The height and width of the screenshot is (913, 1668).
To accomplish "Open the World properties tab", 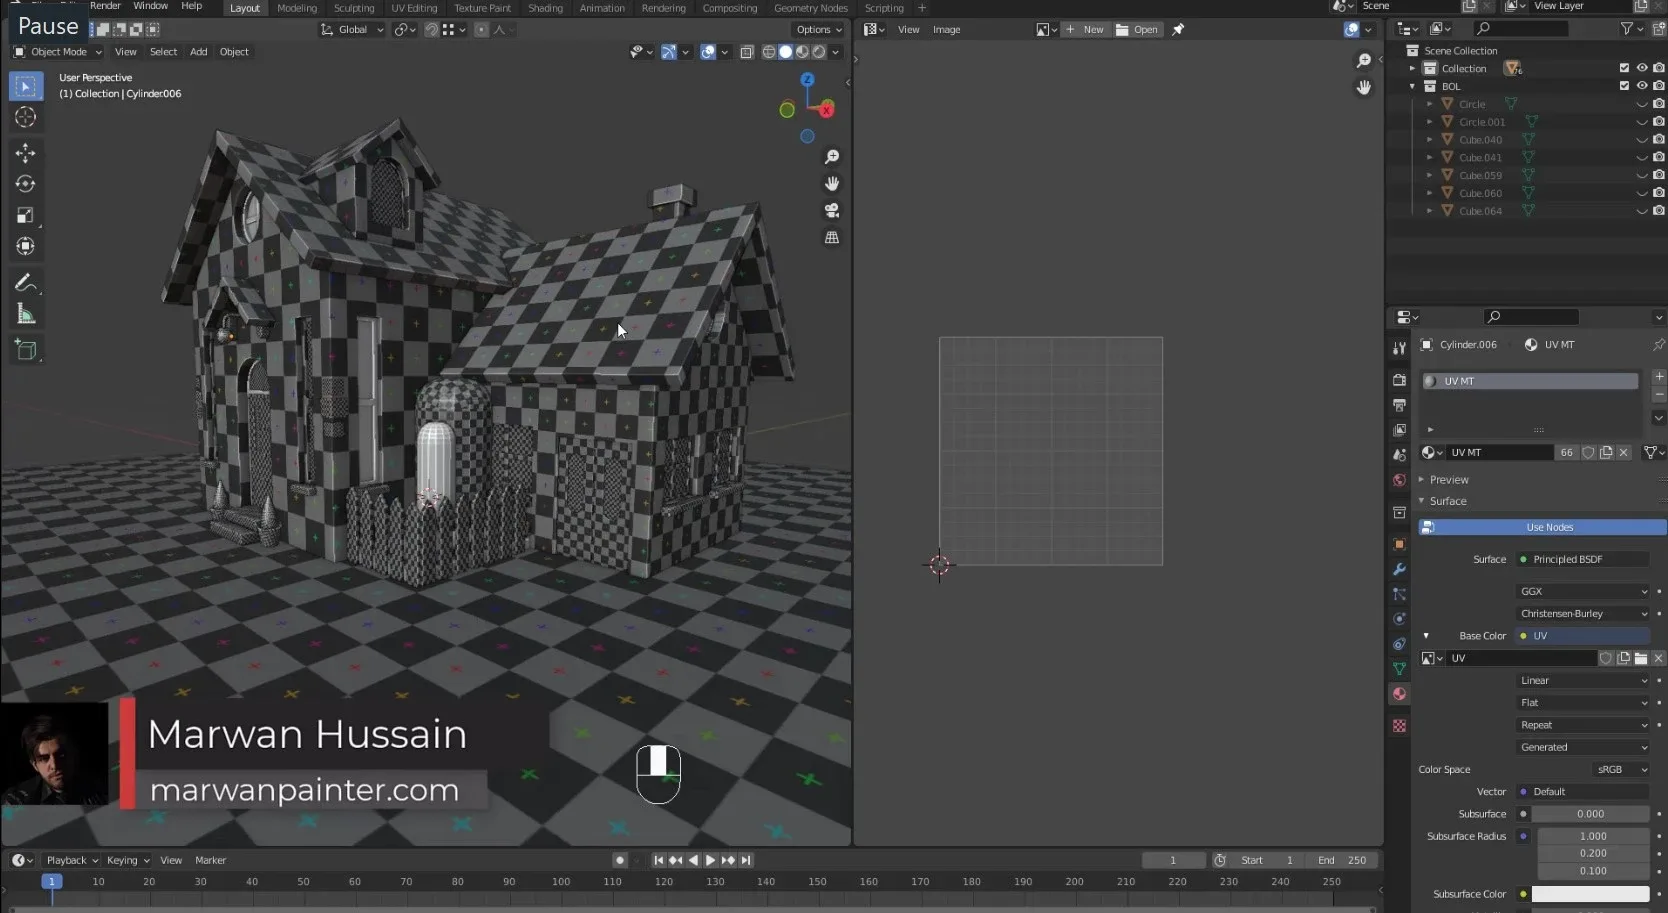I will 1399,480.
